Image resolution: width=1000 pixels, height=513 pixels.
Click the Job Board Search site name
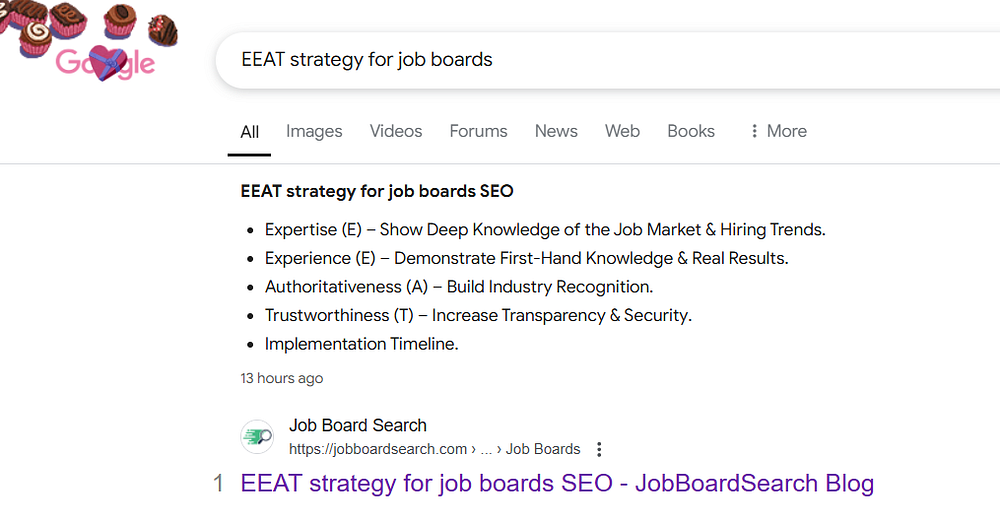pyautogui.click(x=358, y=425)
